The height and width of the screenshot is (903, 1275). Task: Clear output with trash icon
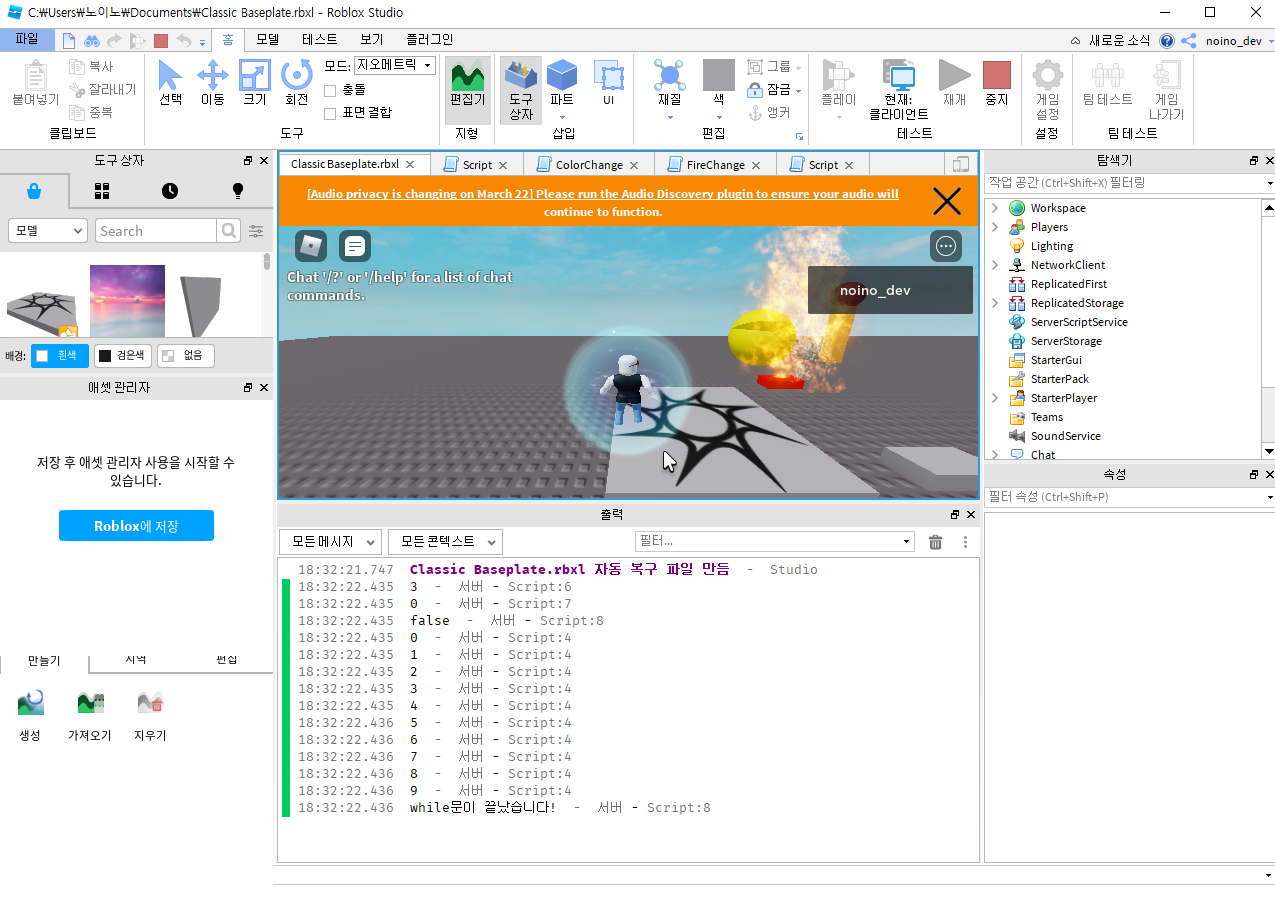tap(936, 542)
